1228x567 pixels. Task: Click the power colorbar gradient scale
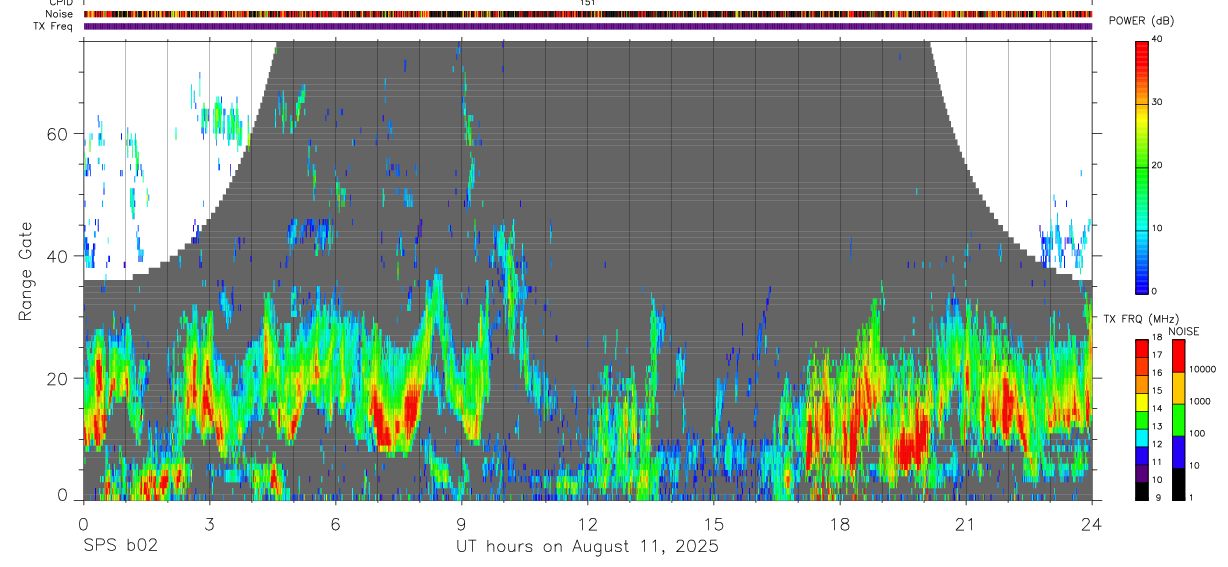[1141, 166]
